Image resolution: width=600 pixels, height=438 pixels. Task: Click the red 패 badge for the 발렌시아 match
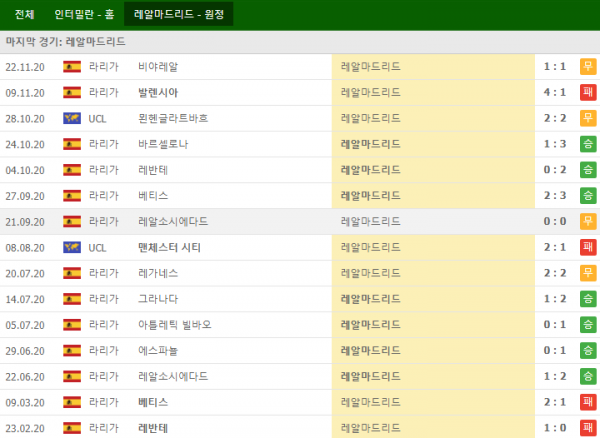click(x=588, y=92)
